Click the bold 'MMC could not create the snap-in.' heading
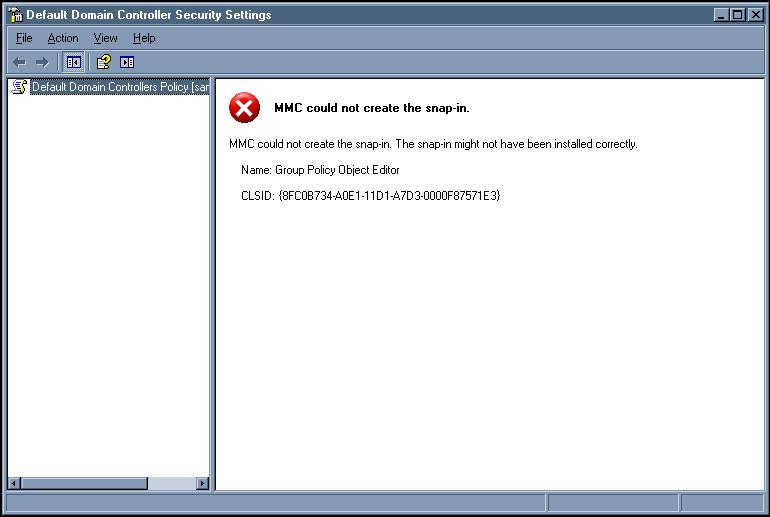770x517 pixels. [x=372, y=108]
